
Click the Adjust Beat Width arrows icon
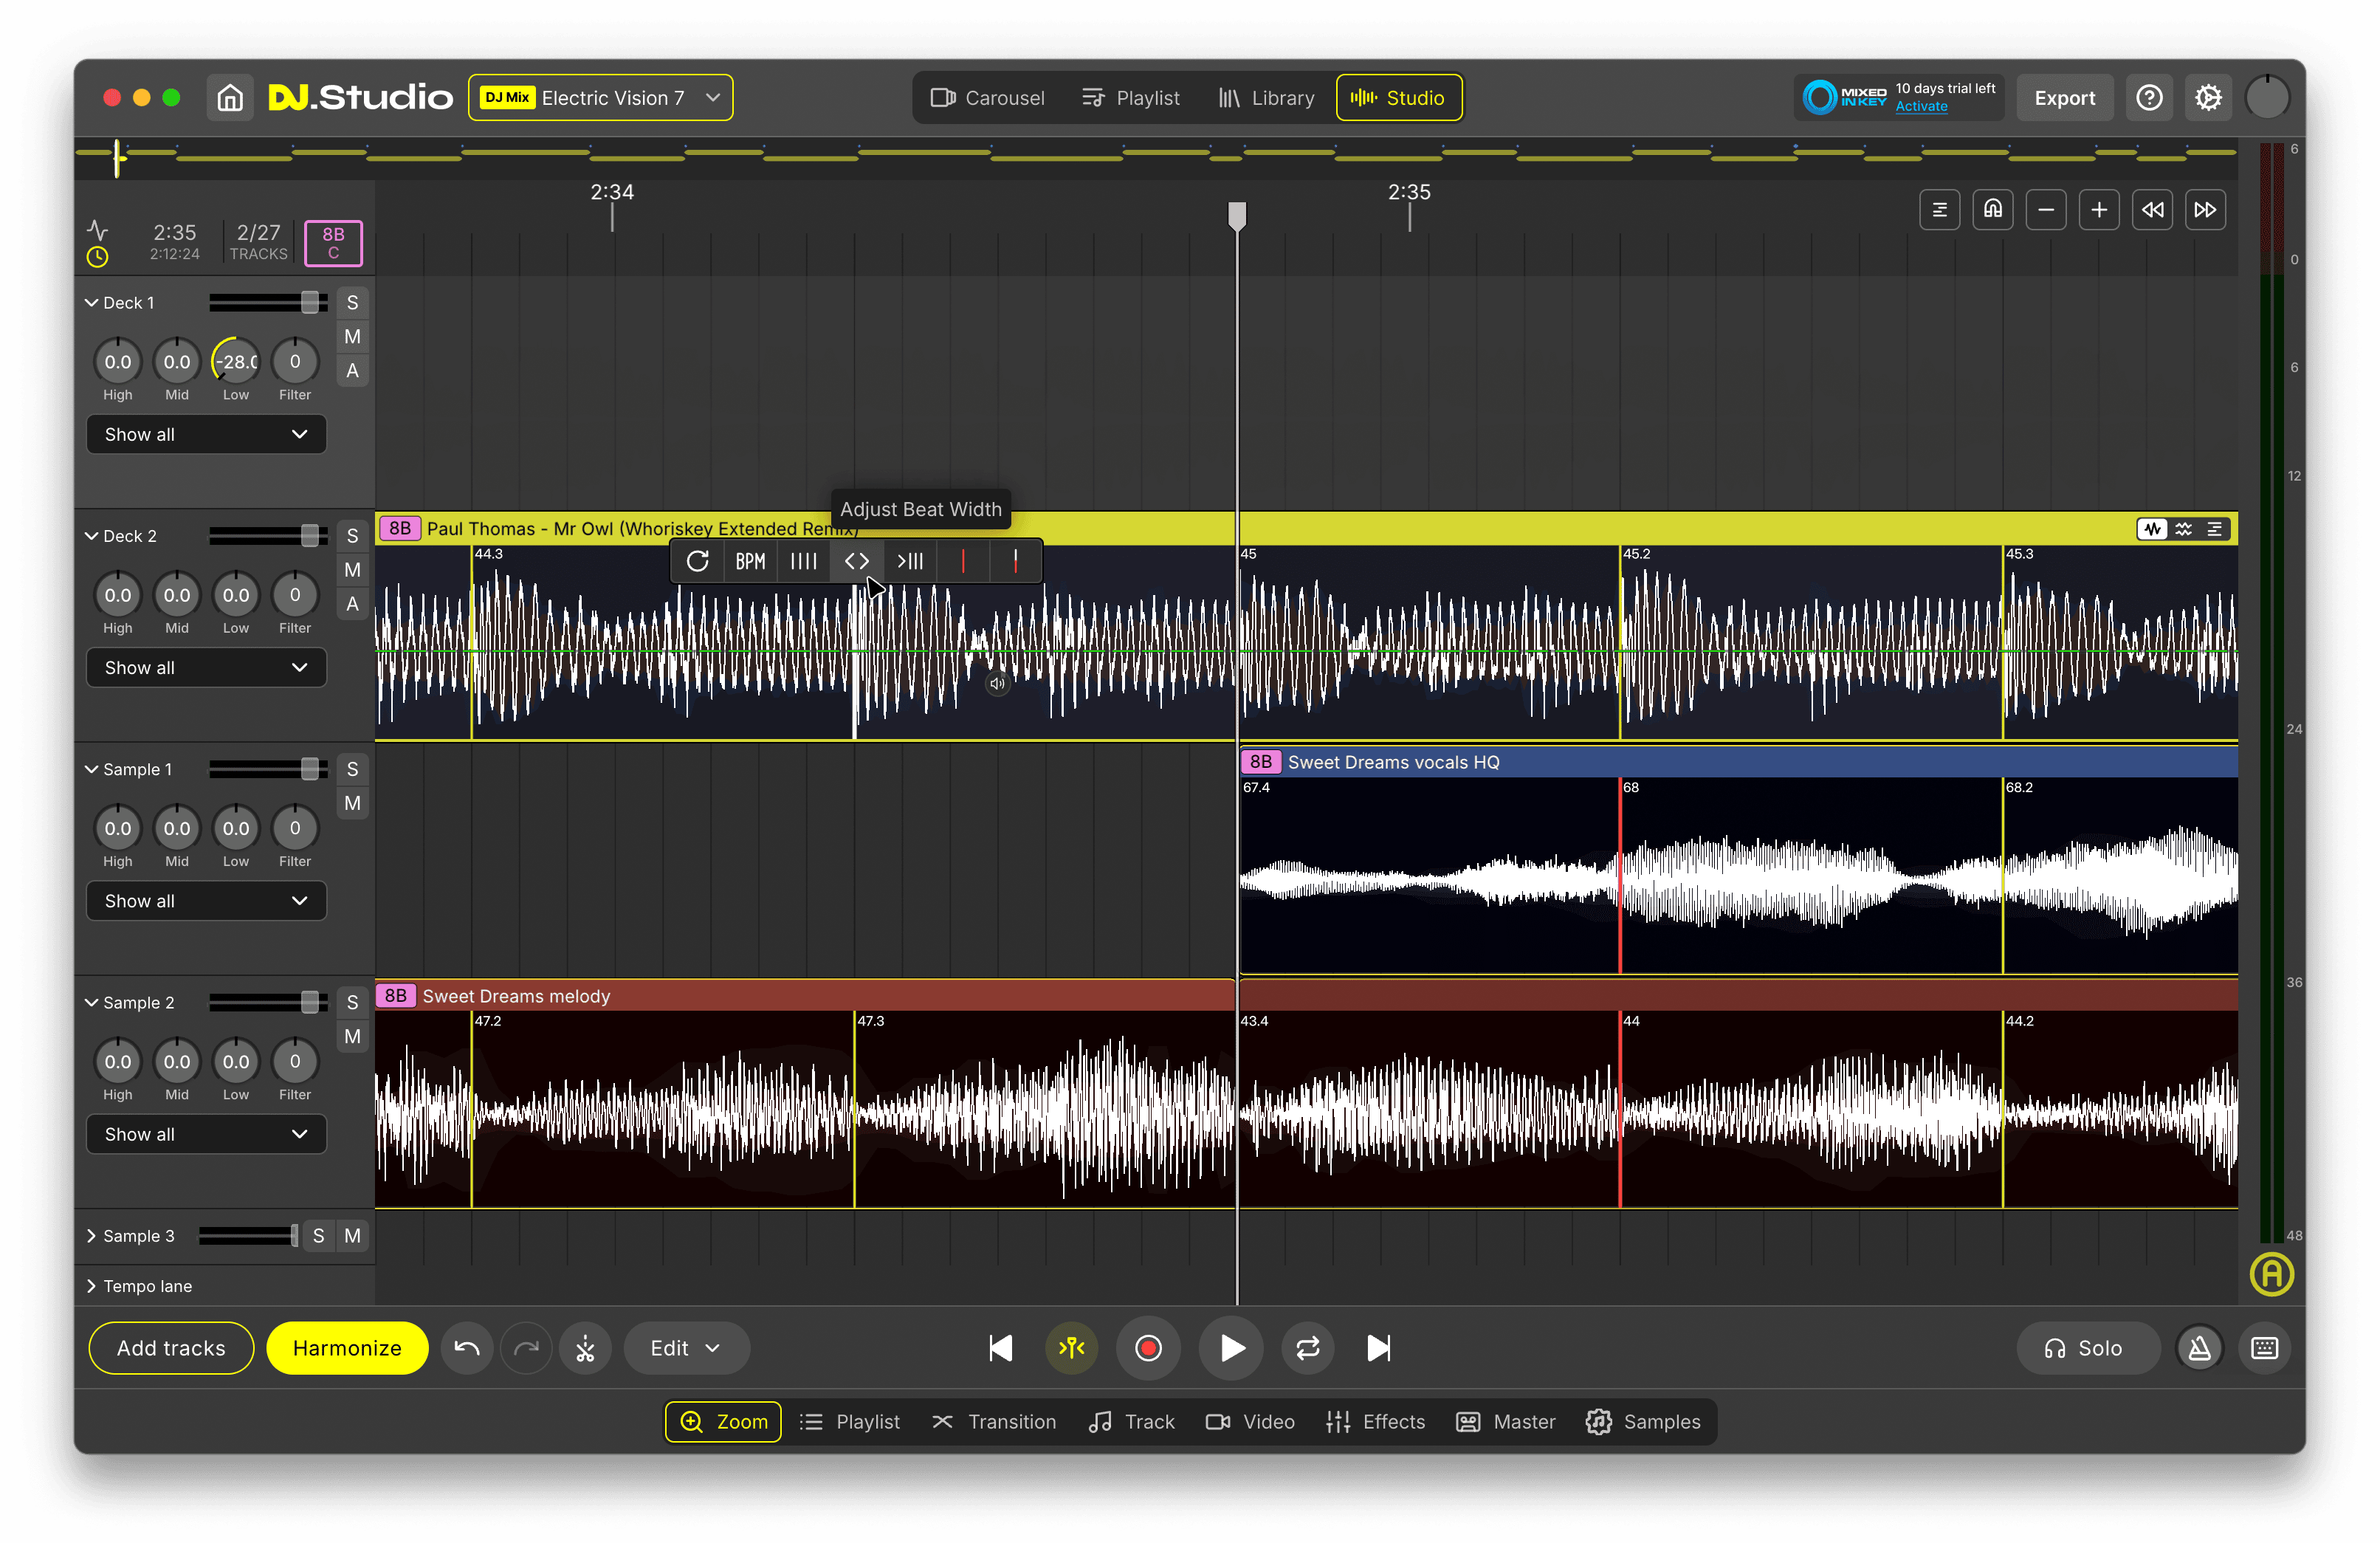click(857, 561)
